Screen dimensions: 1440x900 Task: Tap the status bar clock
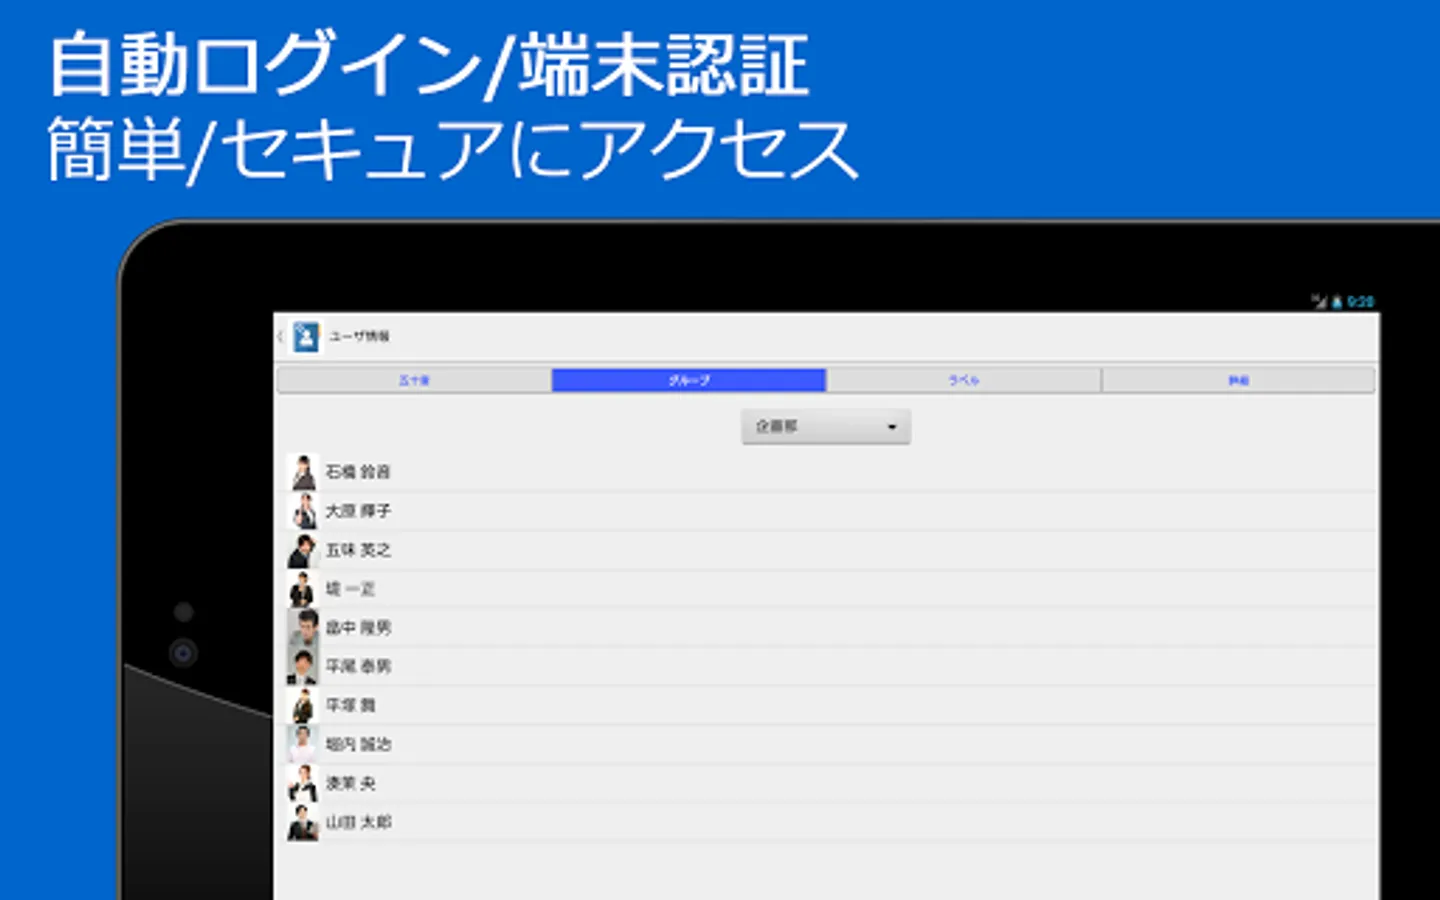tap(1361, 301)
